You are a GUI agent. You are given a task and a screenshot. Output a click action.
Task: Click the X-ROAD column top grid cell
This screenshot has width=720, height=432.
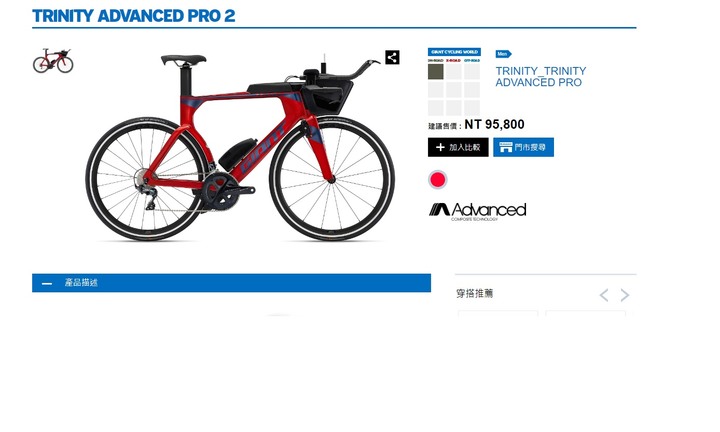(x=454, y=72)
